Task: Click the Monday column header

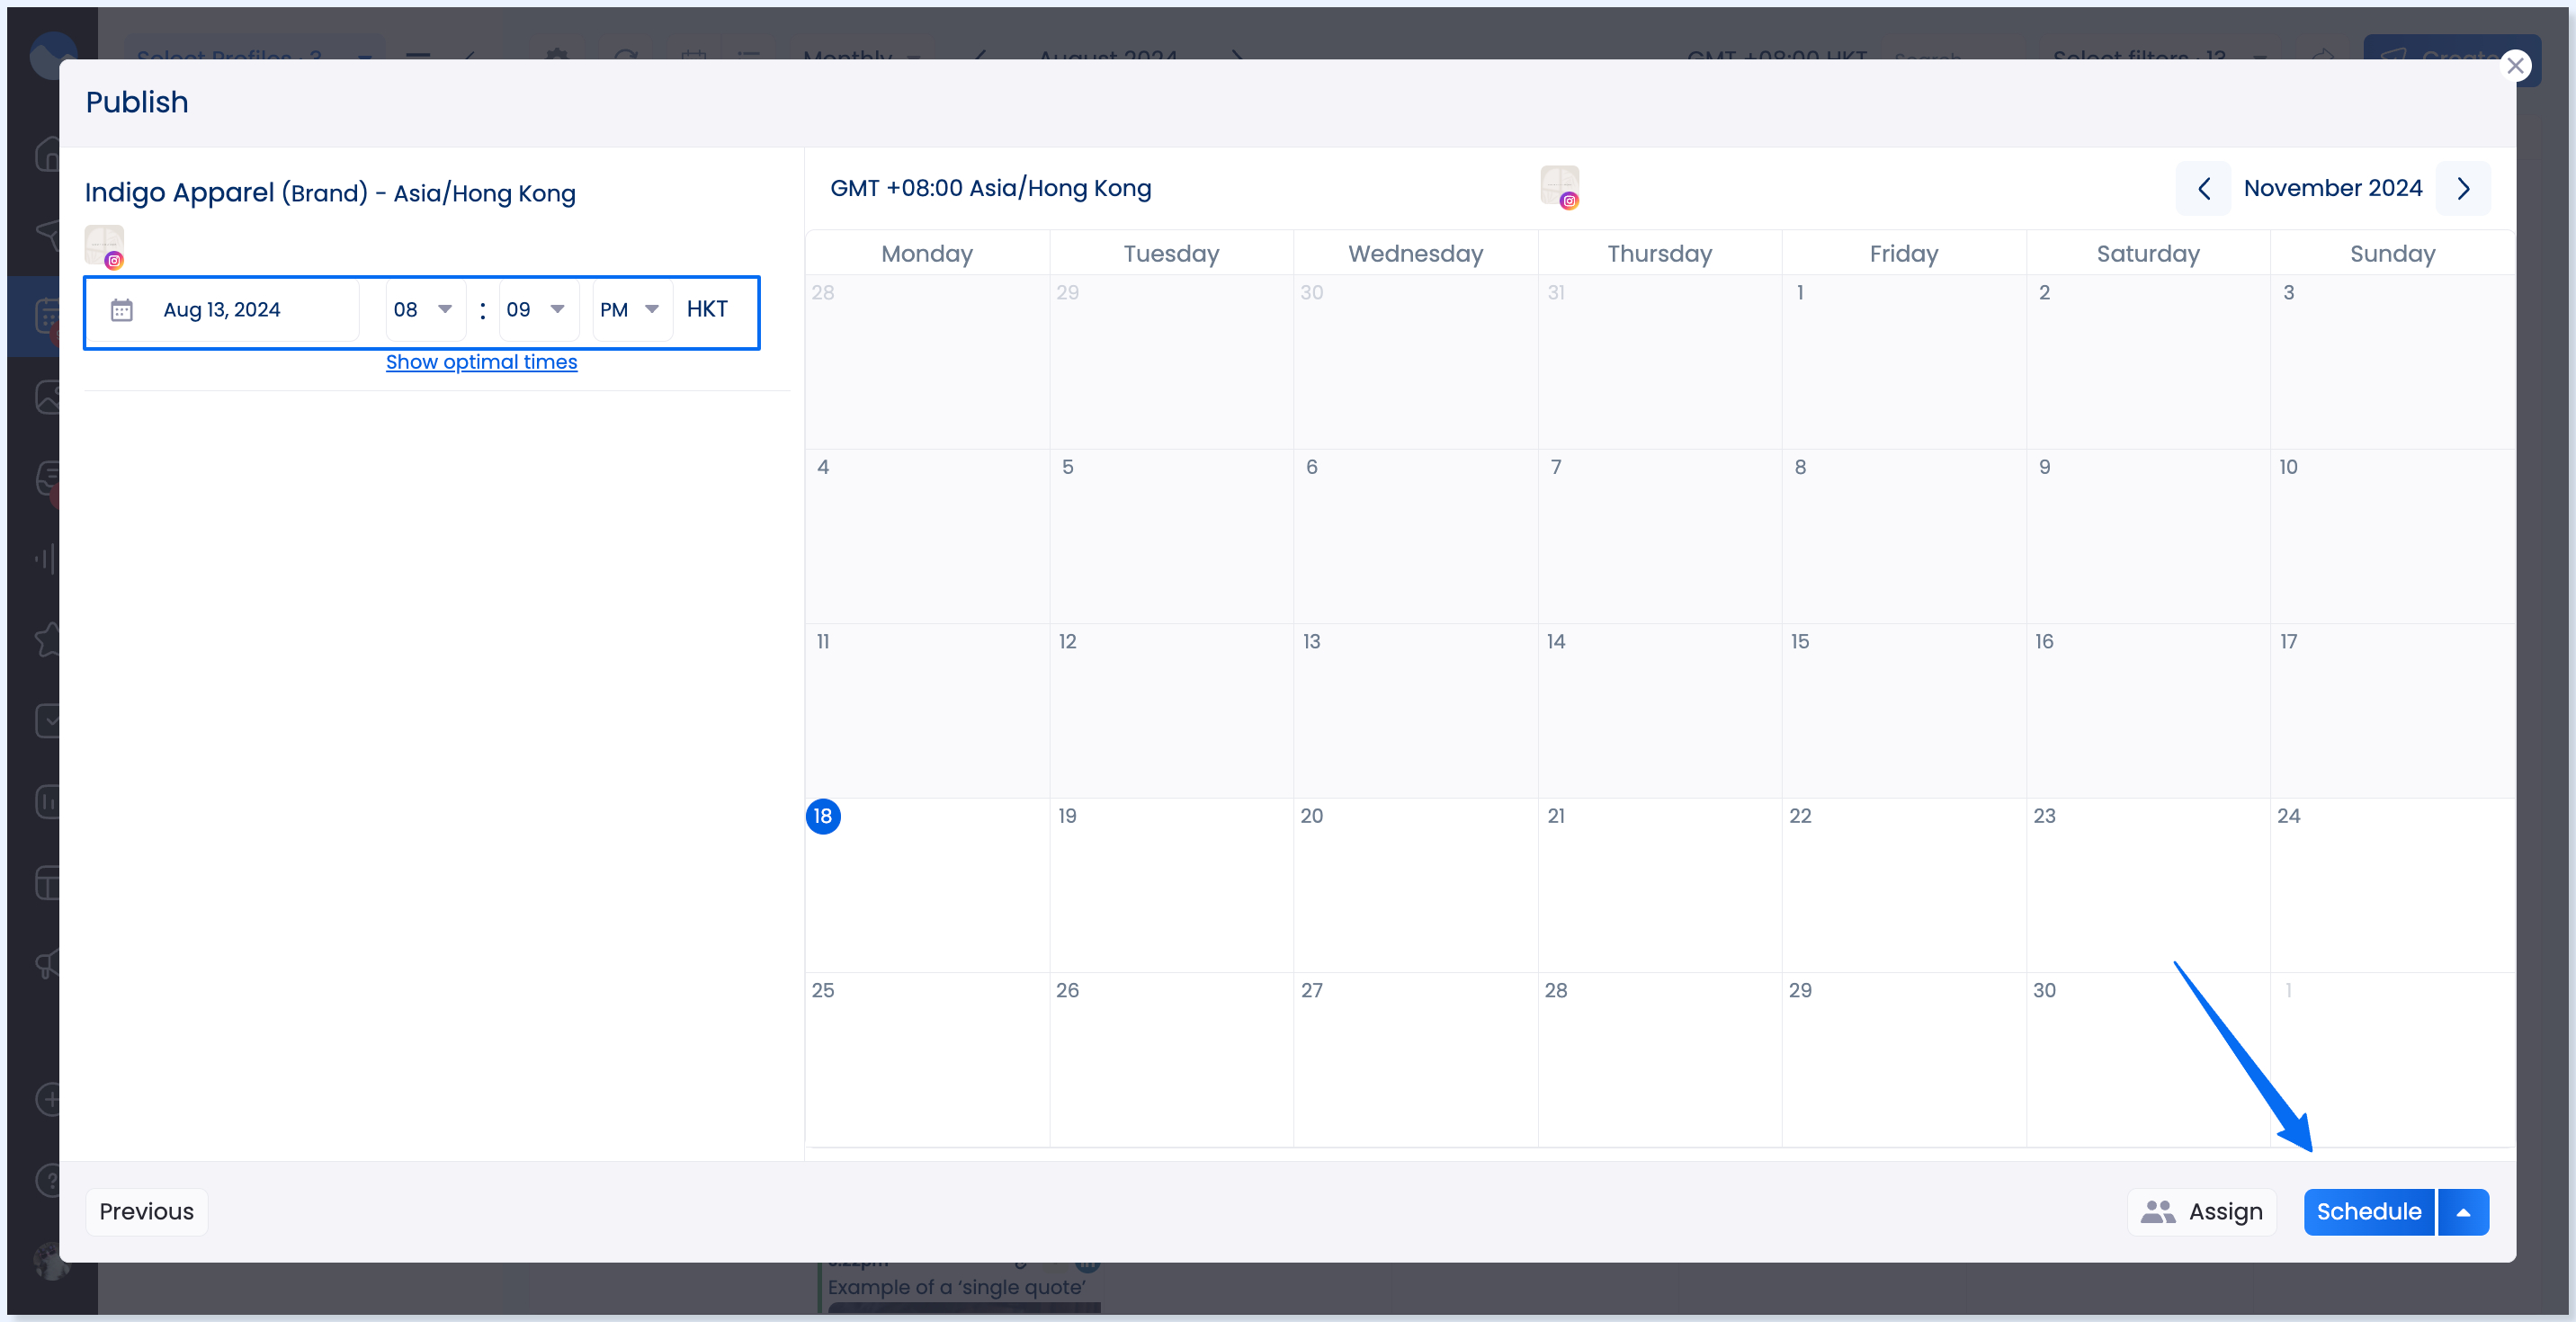Action: point(927,253)
